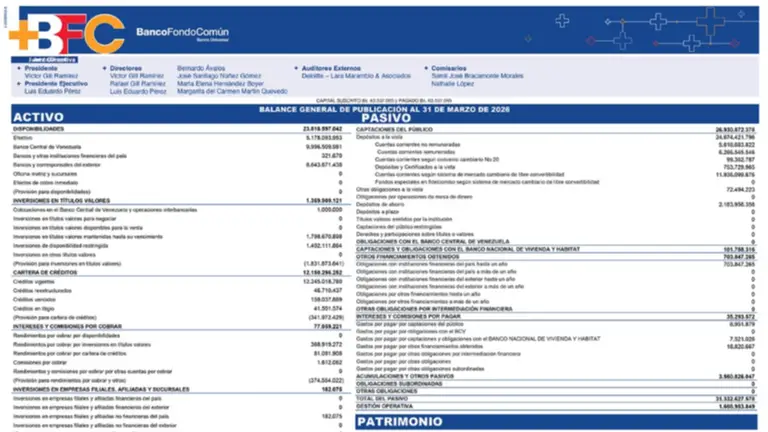Click the bullet next to Presidente Ejecutivo

tap(18, 83)
